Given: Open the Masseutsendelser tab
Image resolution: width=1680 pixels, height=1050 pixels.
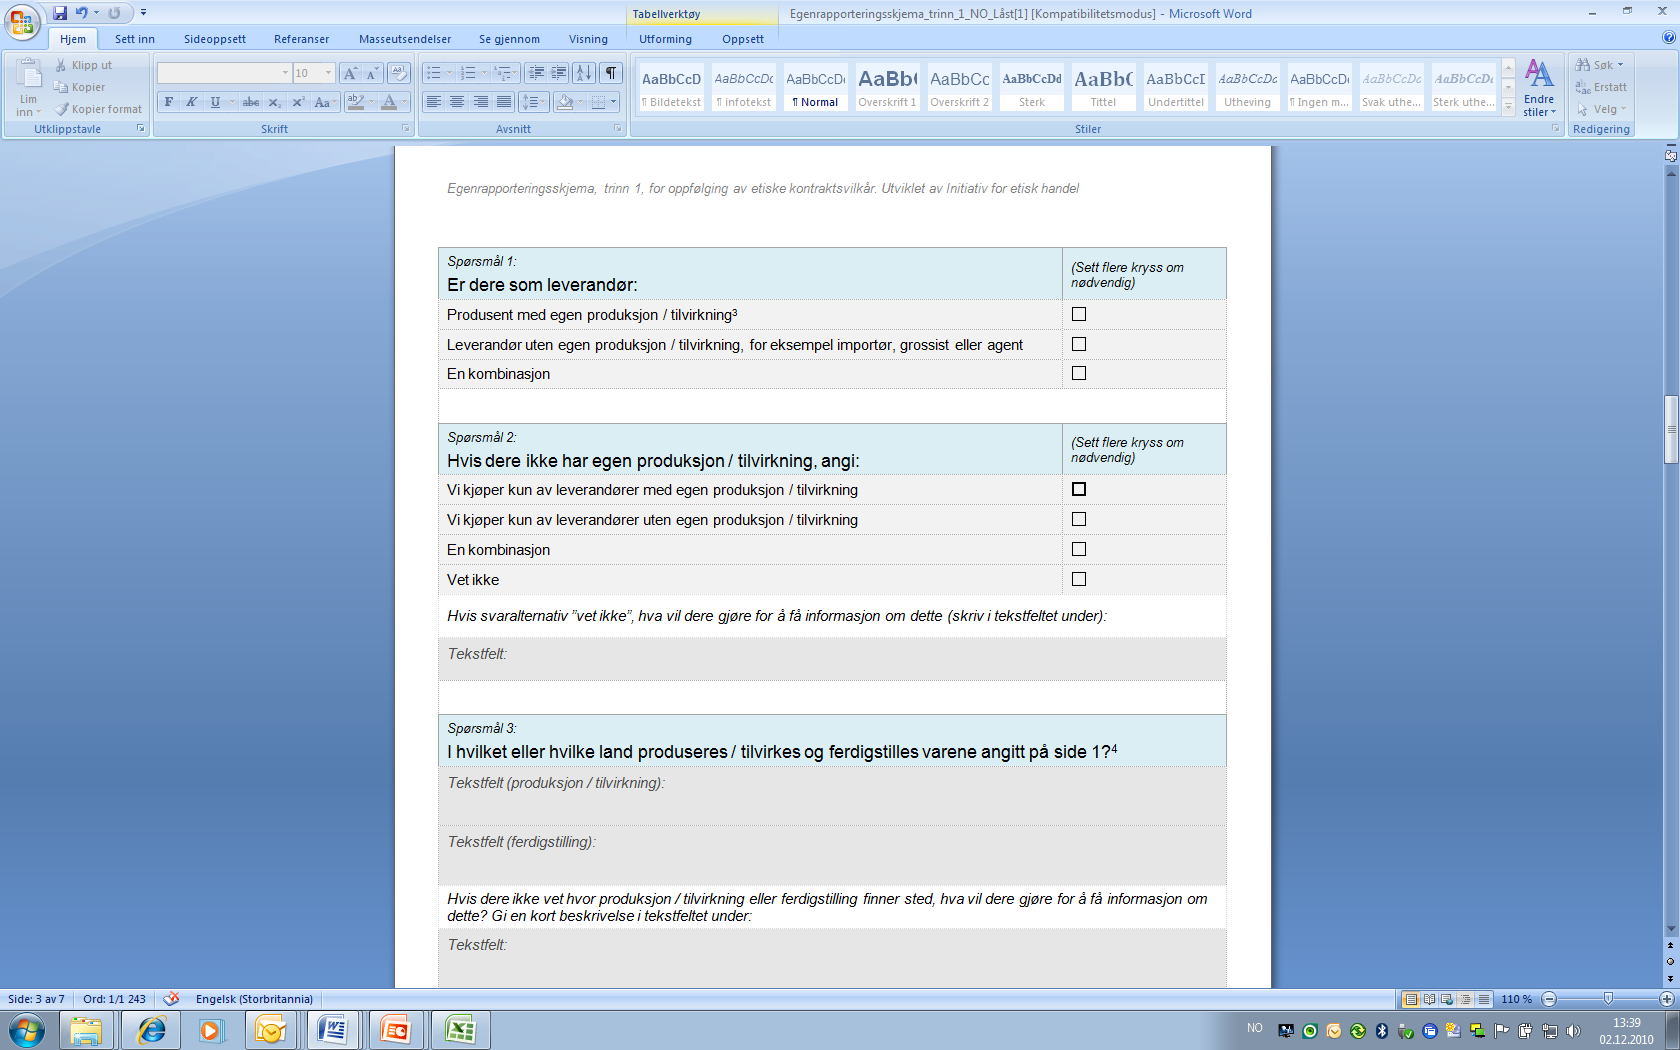Looking at the screenshot, I should 405,39.
